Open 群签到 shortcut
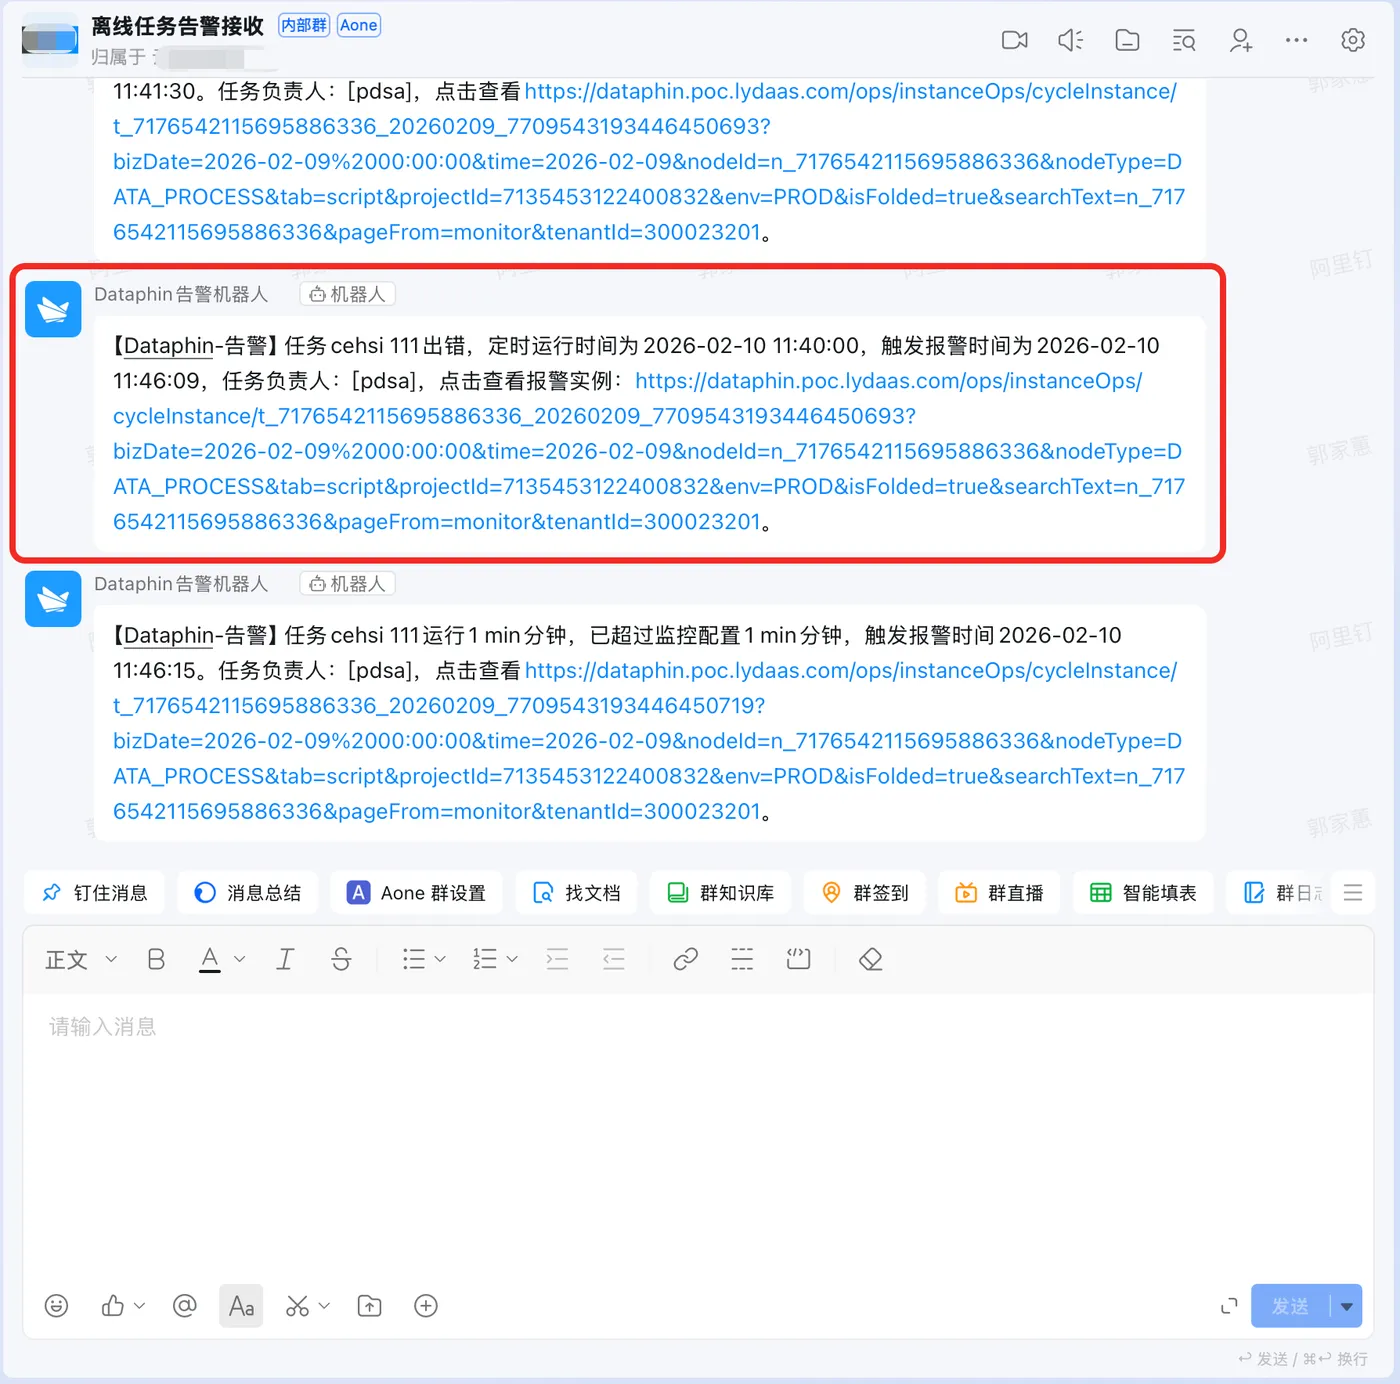 point(865,893)
